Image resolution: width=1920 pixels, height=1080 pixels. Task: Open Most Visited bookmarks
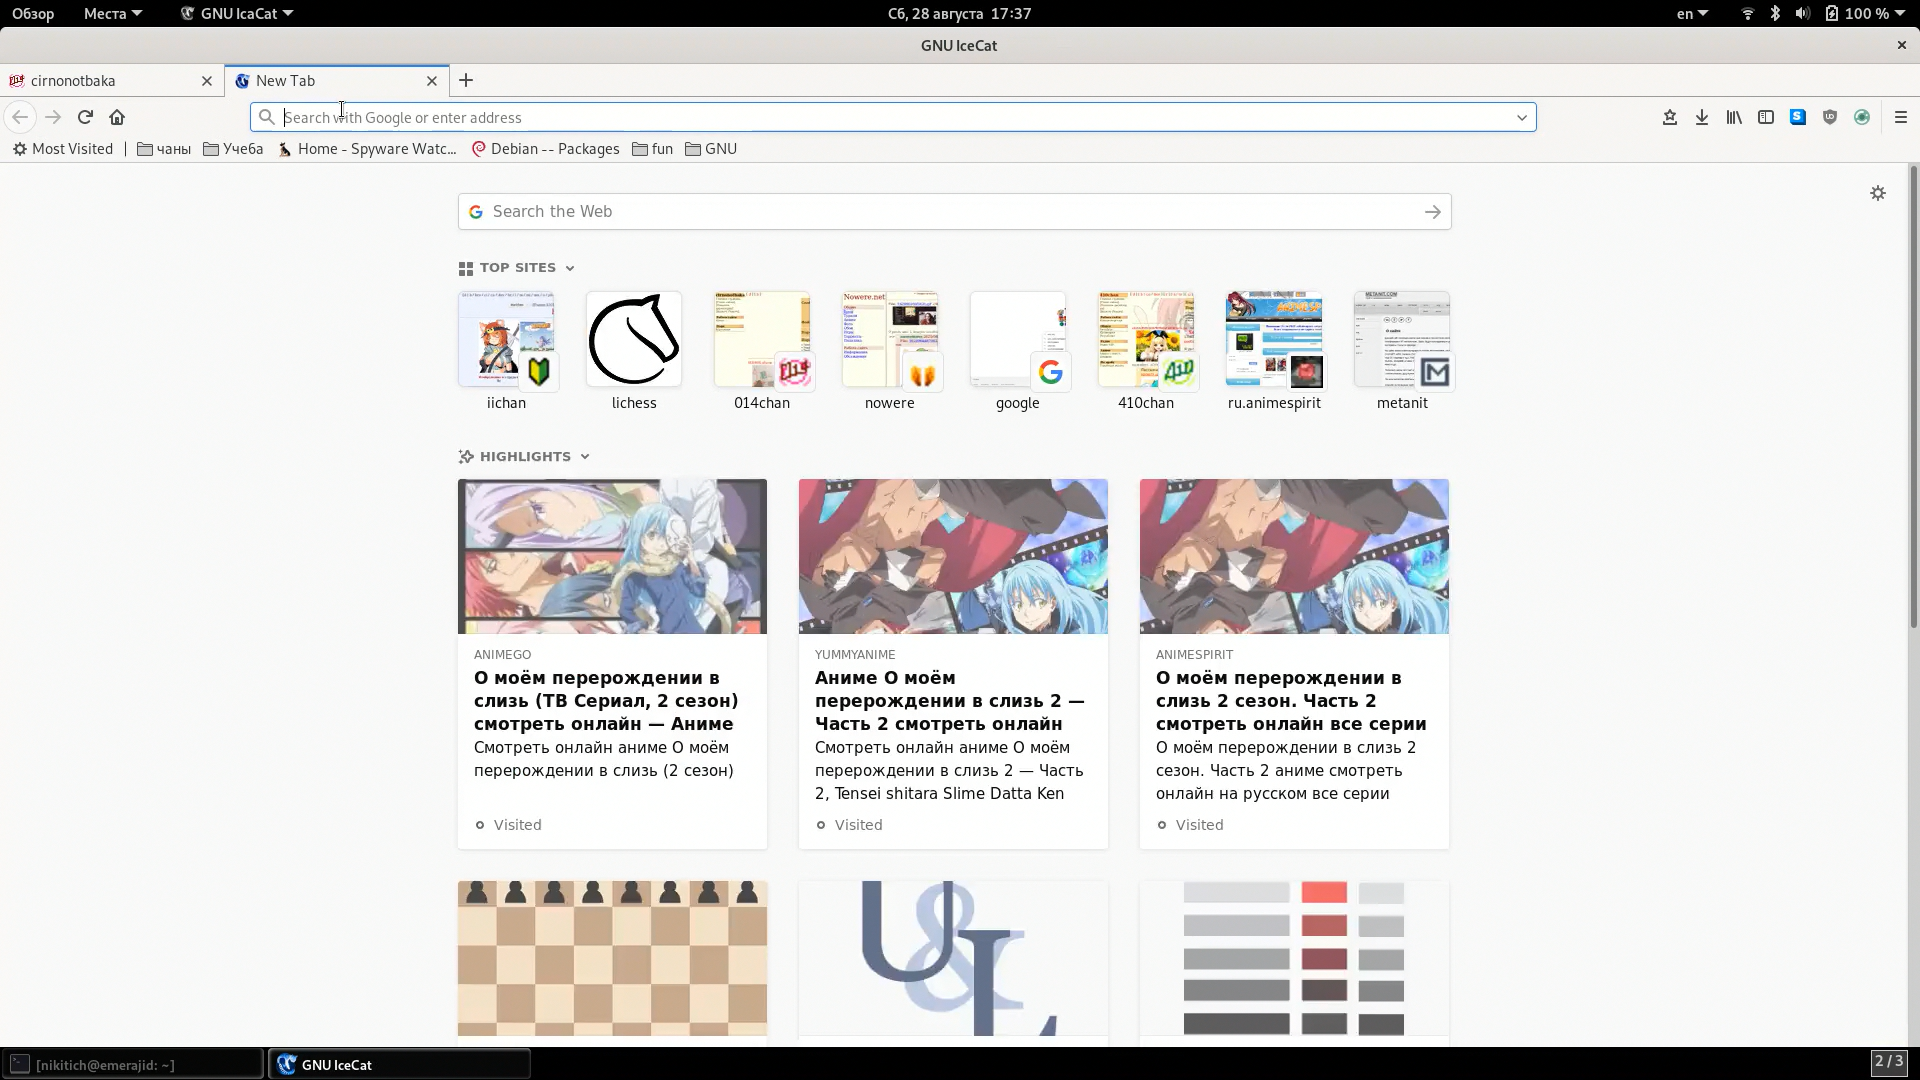click(x=62, y=149)
